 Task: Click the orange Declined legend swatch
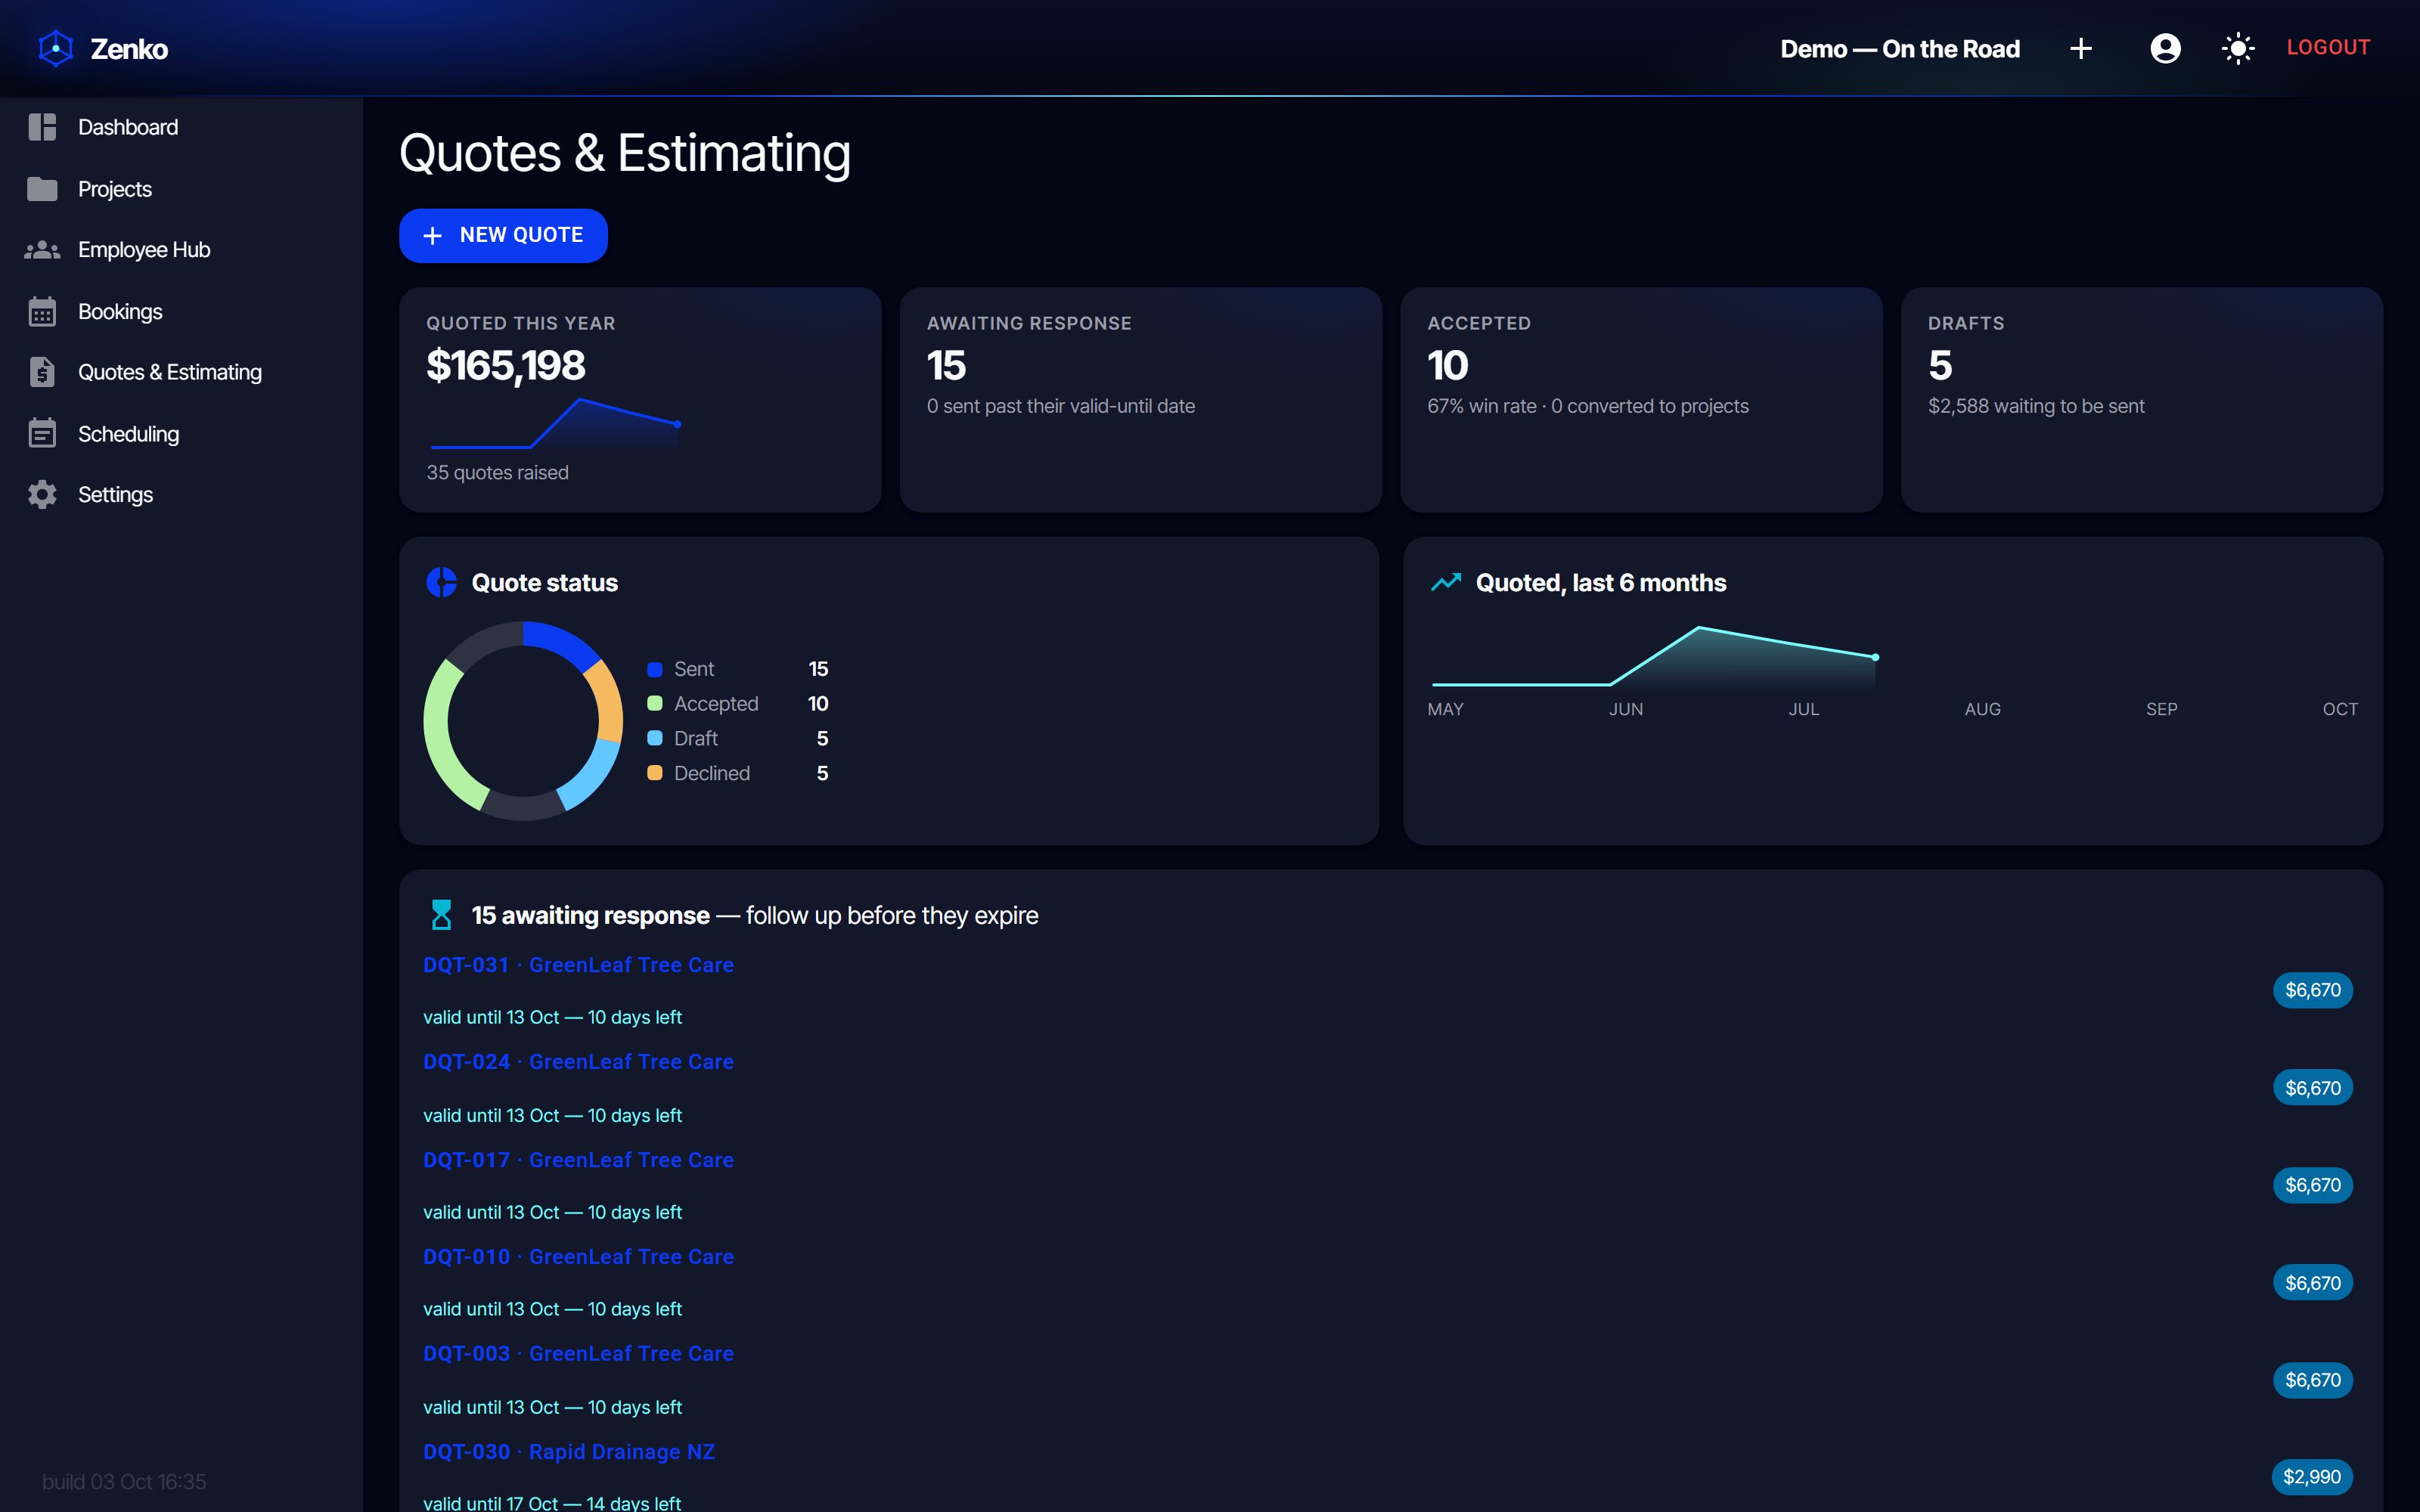[x=655, y=773]
